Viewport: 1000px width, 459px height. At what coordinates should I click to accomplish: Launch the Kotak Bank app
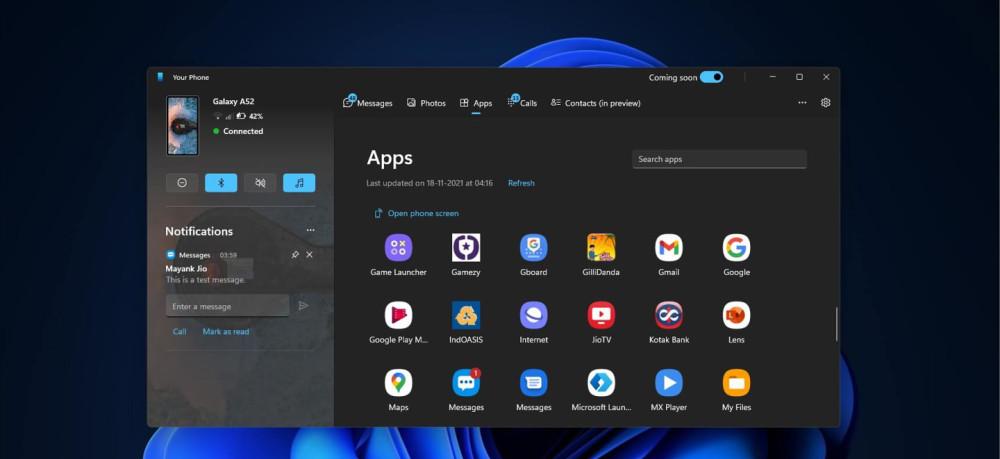pyautogui.click(x=669, y=316)
